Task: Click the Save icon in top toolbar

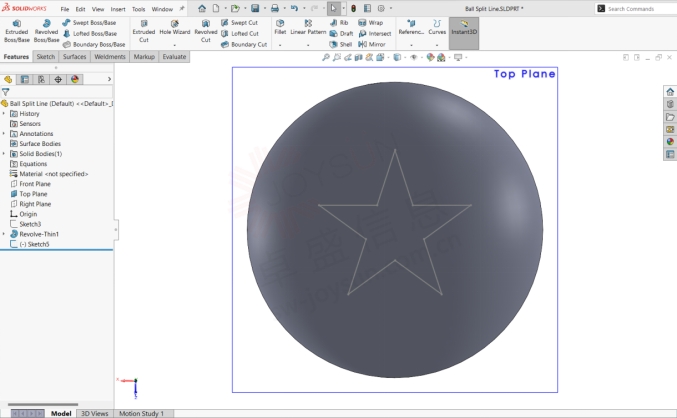Action: click(x=255, y=8)
